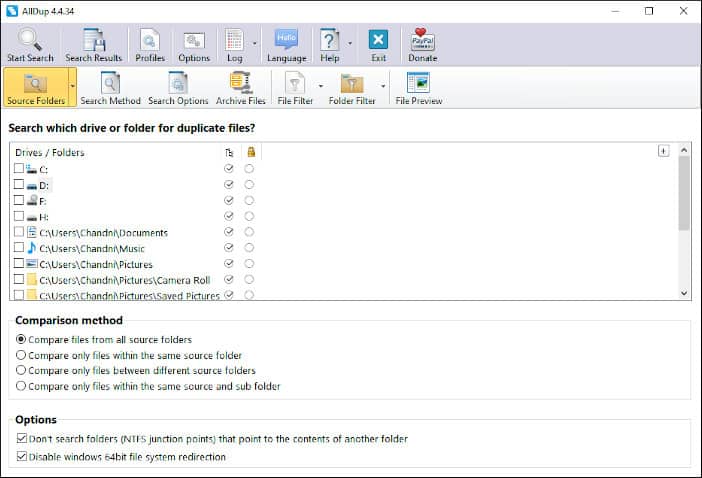Click the folder list scroll down arrow
The width and height of the screenshot is (702, 478).
coord(684,293)
